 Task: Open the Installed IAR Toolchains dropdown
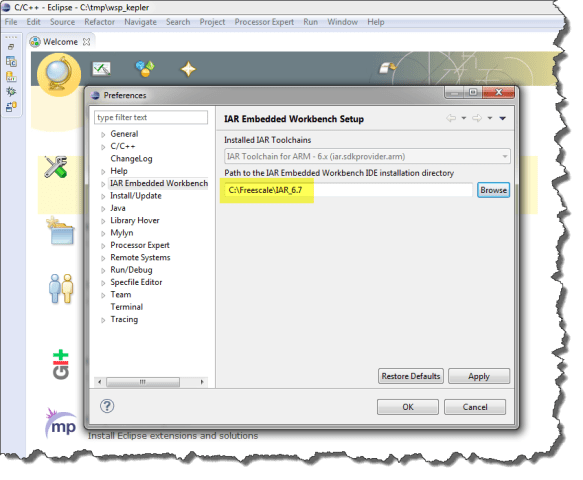coord(367,157)
